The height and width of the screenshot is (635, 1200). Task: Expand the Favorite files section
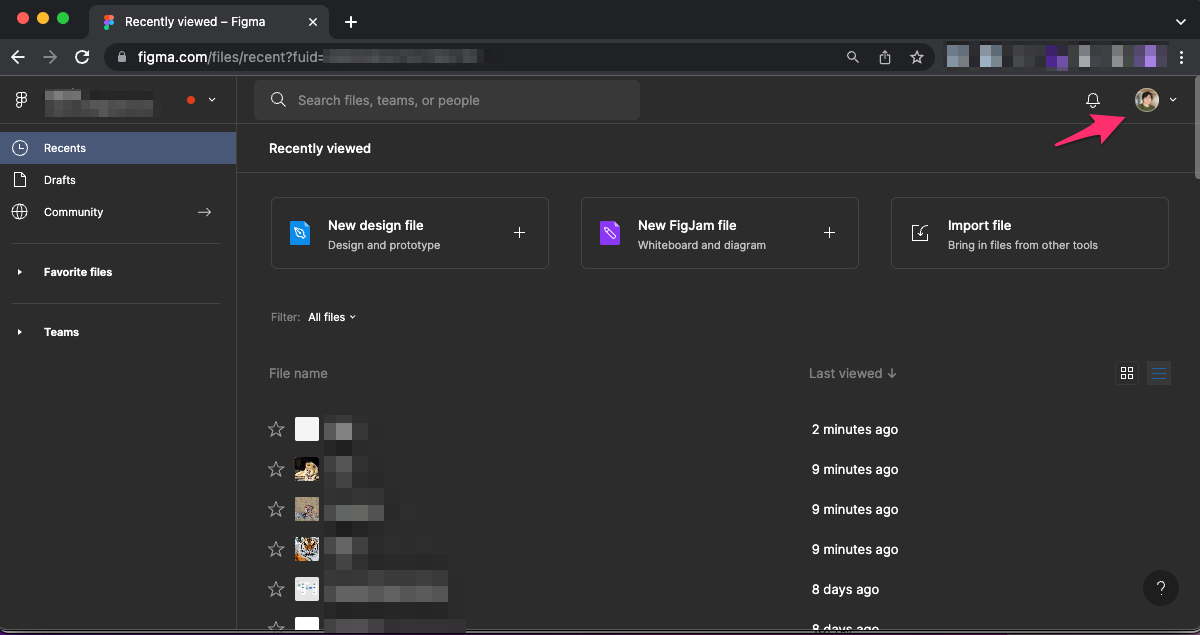click(19, 272)
